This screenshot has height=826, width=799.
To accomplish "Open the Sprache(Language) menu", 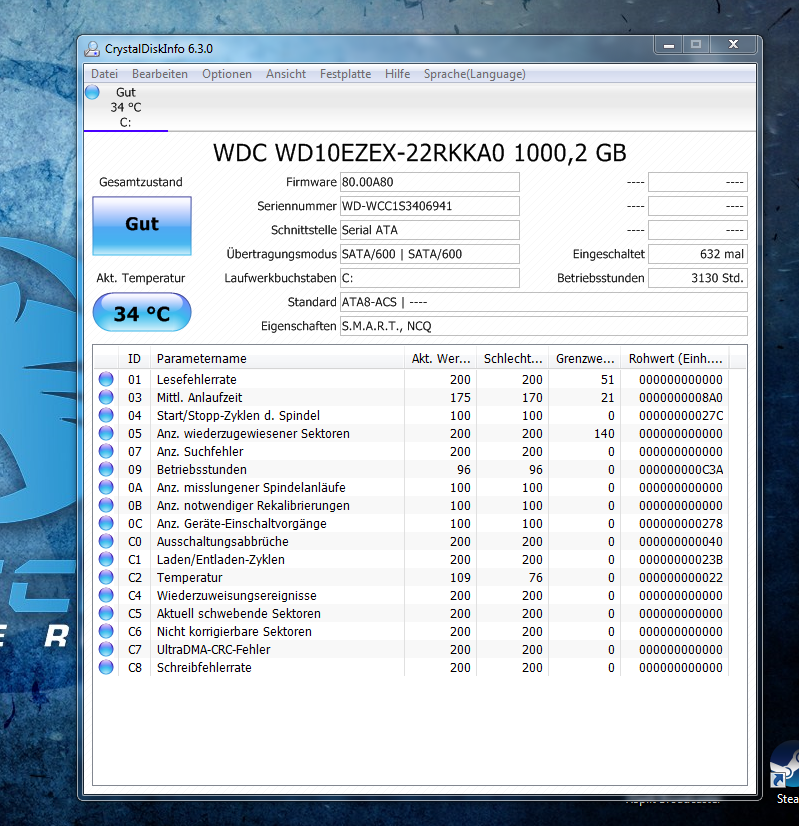I will [475, 74].
